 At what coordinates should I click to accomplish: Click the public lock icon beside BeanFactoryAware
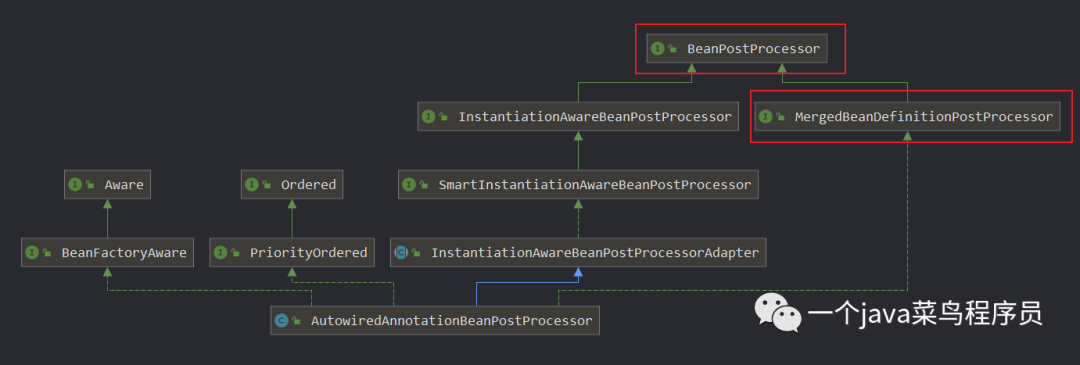click(47, 253)
